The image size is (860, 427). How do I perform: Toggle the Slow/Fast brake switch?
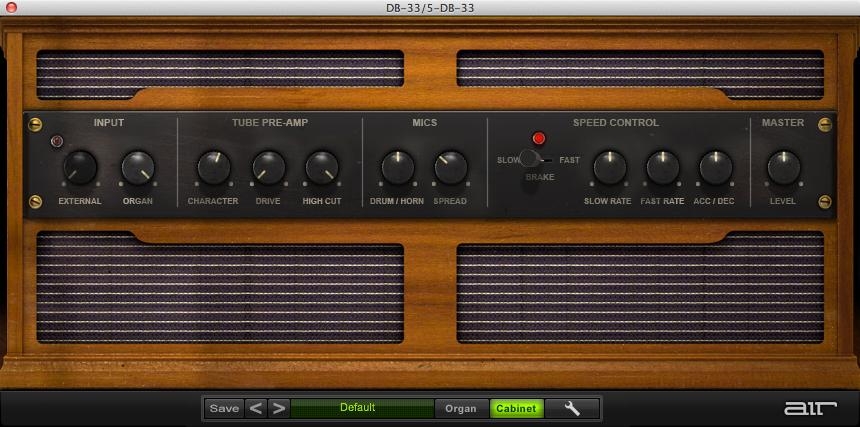pyautogui.click(x=531, y=159)
